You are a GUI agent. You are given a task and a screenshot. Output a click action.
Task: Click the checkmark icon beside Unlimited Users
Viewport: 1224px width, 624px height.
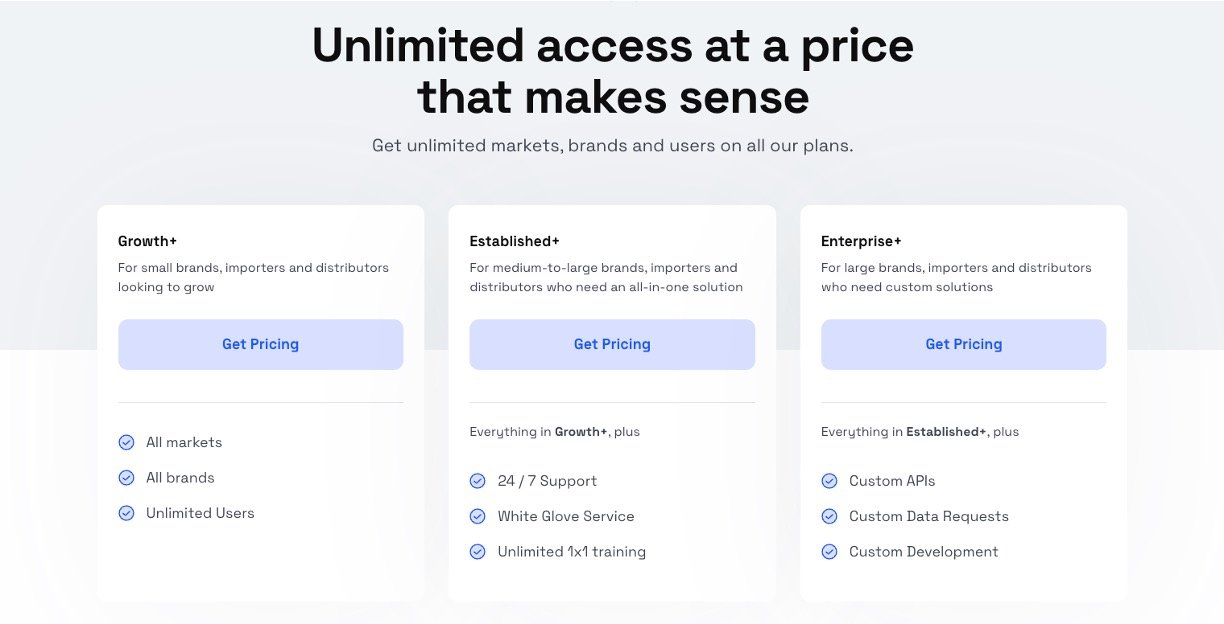[127, 513]
